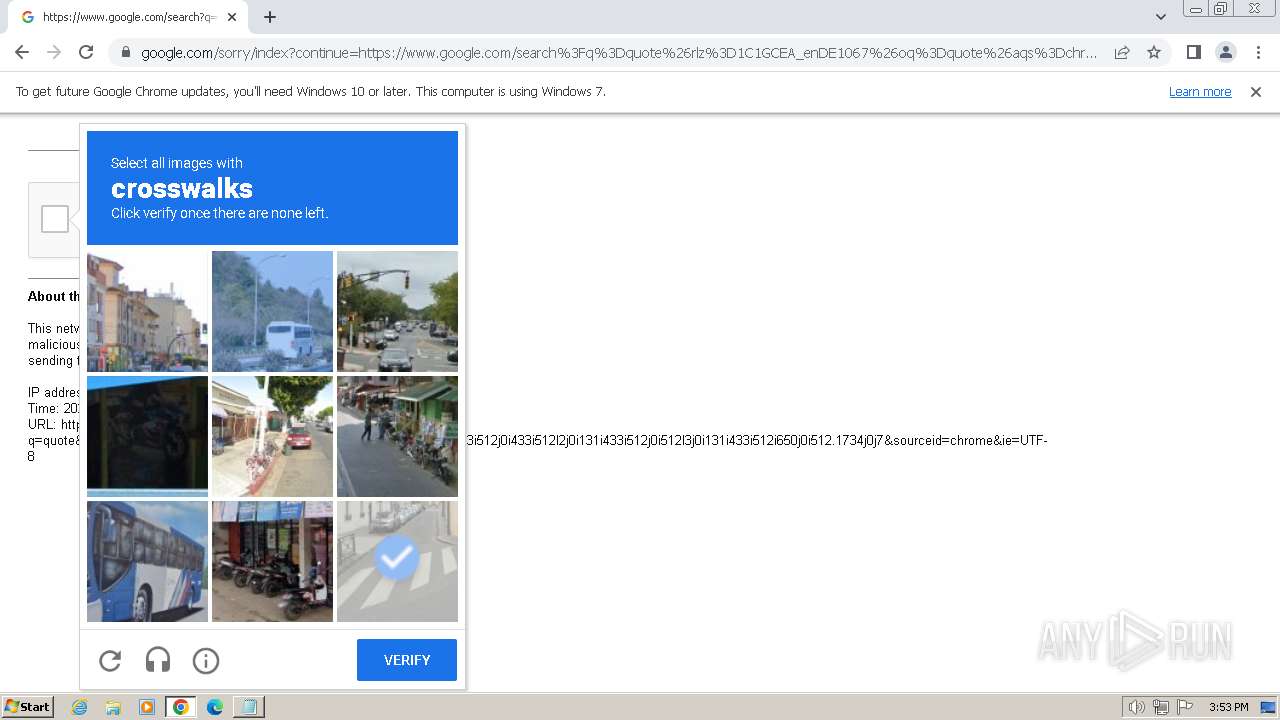Restore down the Chrome window
This screenshot has width=1280, height=720.
point(1221,9)
